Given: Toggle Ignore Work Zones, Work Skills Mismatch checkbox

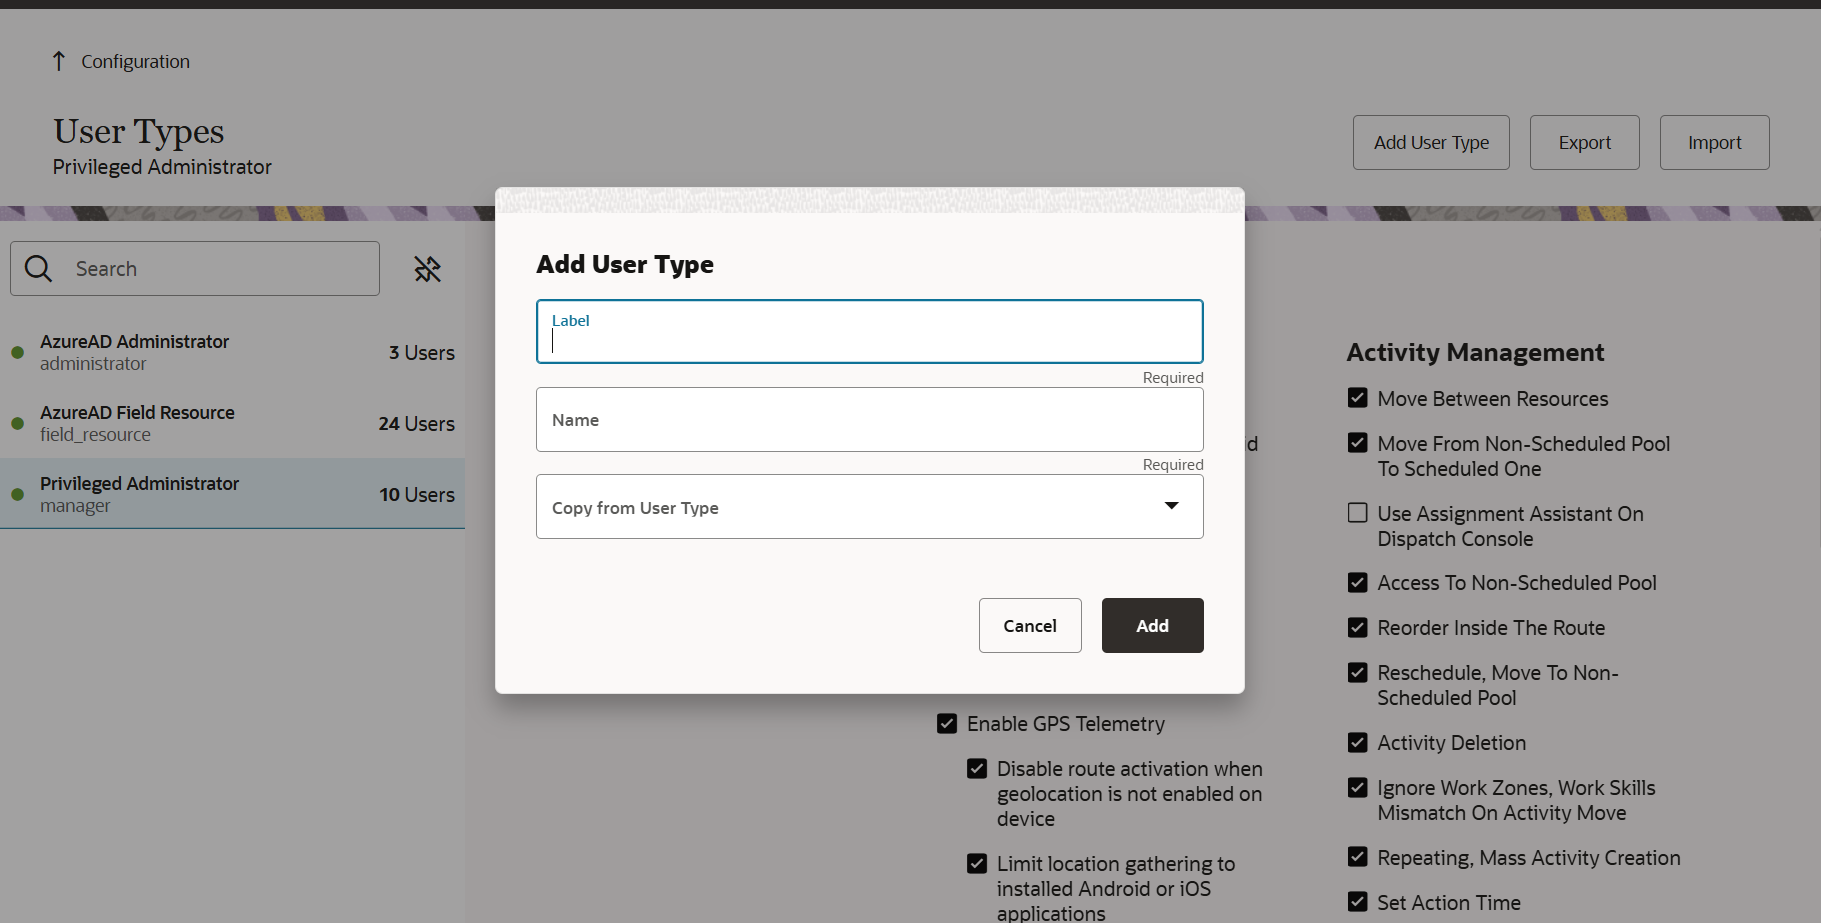Looking at the screenshot, I should click(1357, 787).
